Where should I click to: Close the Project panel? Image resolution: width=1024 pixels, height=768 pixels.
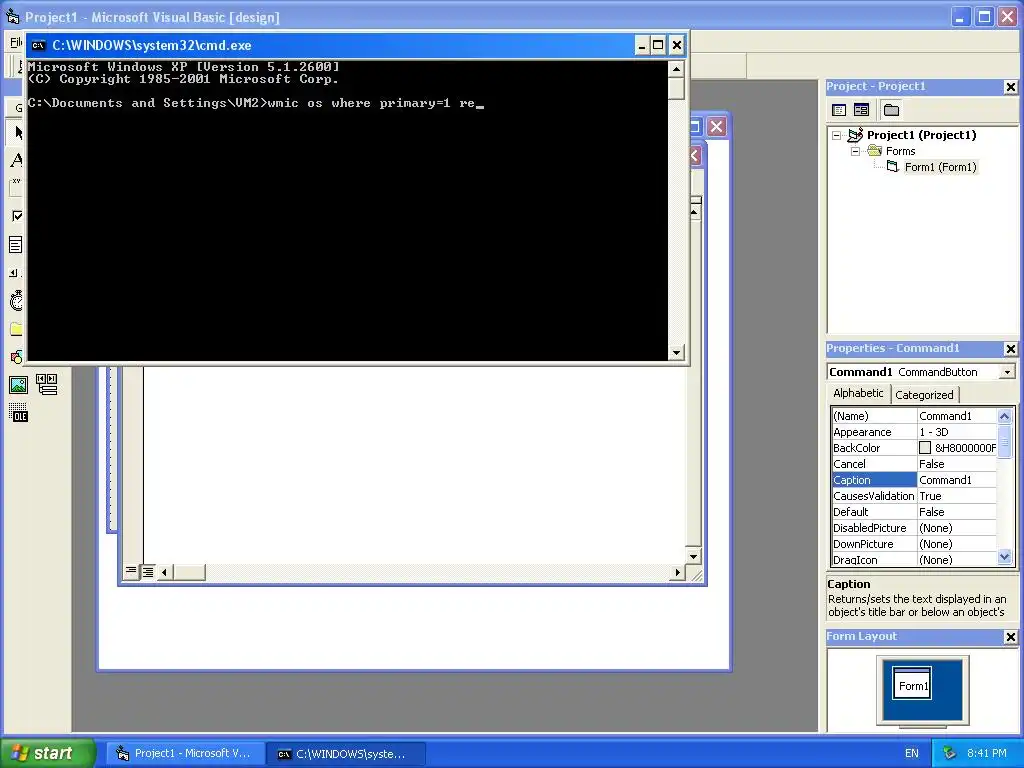pyautogui.click(x=1010, y=87)
